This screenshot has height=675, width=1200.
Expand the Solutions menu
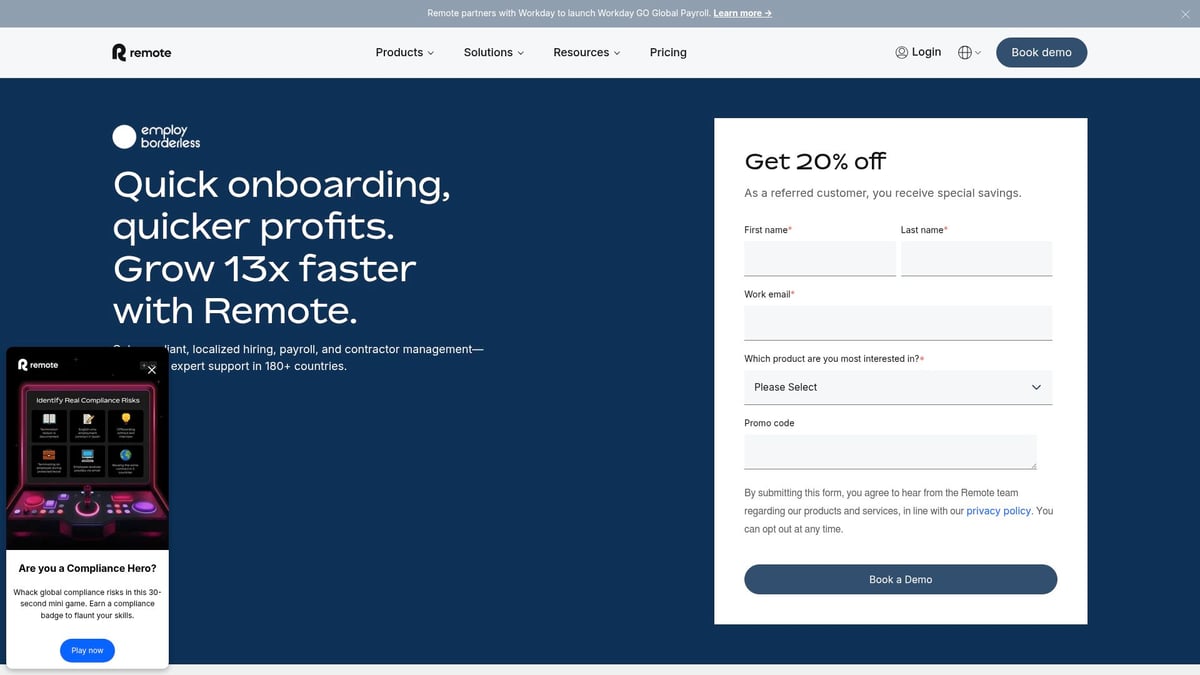click(493, 53)
